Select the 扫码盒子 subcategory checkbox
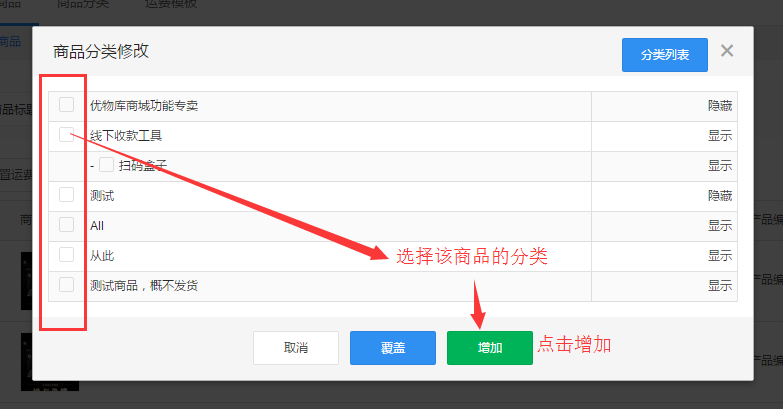Viewport: 783px width, 409px height. point(106,165)
